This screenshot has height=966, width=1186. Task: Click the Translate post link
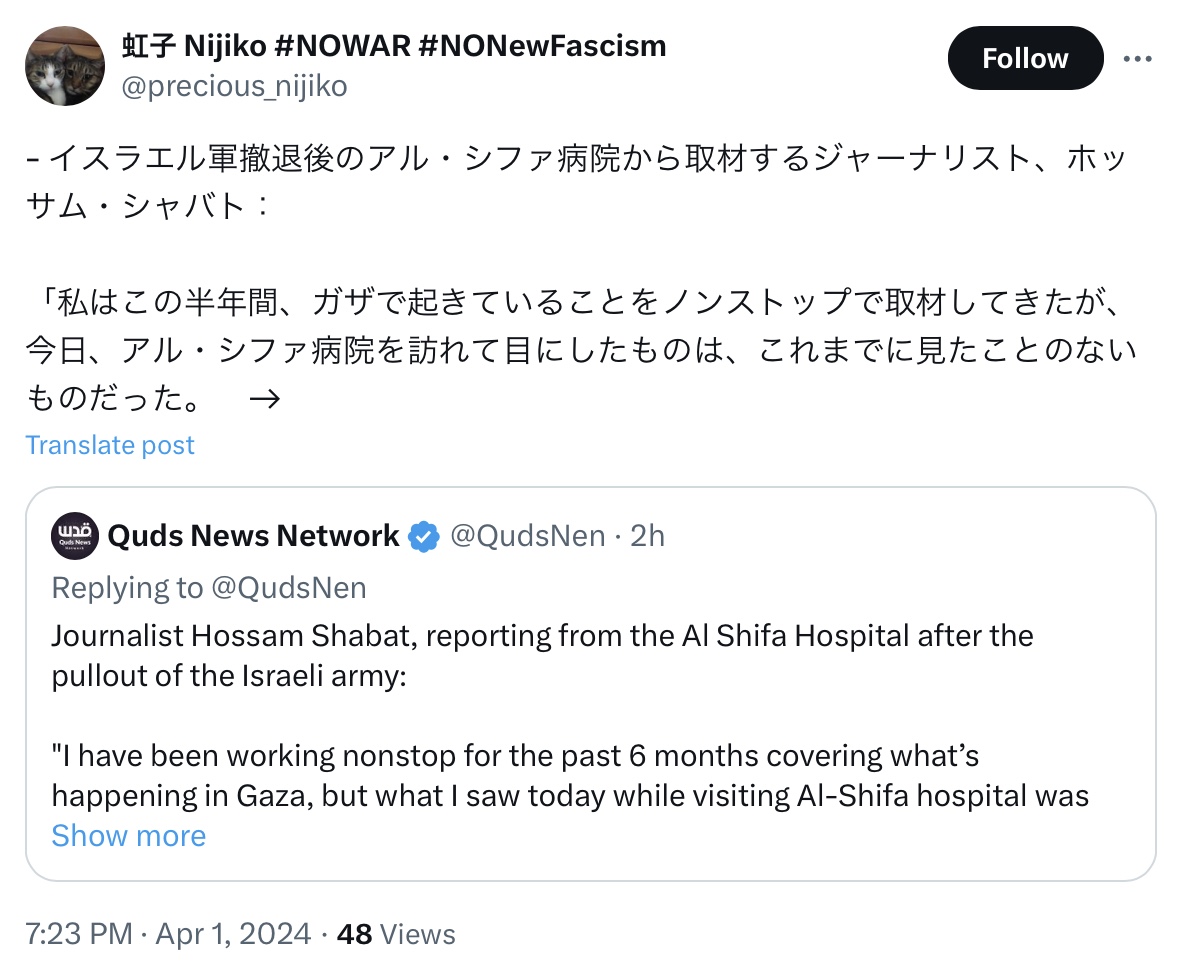110,445
